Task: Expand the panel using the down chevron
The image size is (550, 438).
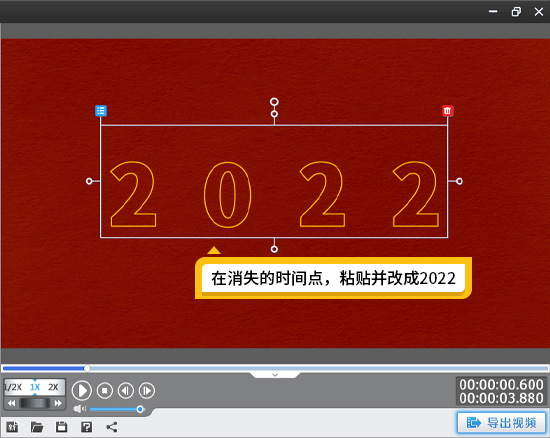Action: coord(275,375)
